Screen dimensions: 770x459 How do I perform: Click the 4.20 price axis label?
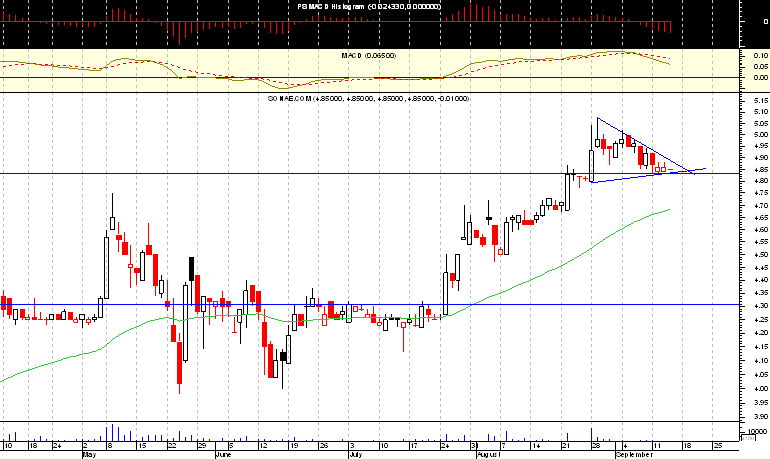[x=761, y=333]
